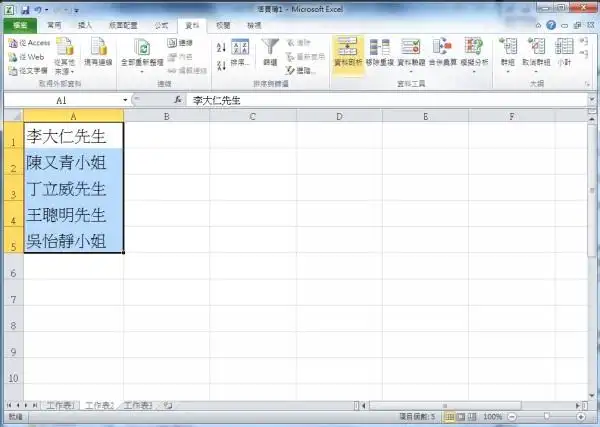
Task: Click the Text to Columns (資料剖析) icon
Action: coord(348,50)
